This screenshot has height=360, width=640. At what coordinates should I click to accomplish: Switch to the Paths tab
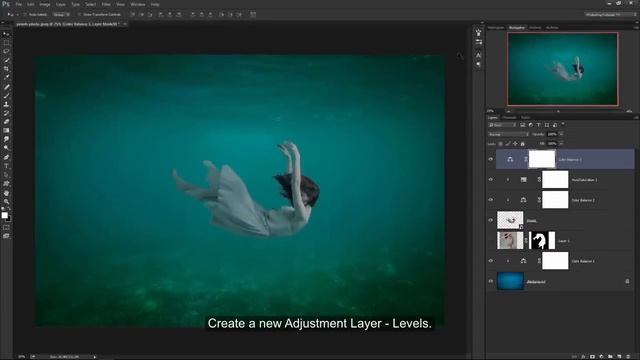coord(526,118)
